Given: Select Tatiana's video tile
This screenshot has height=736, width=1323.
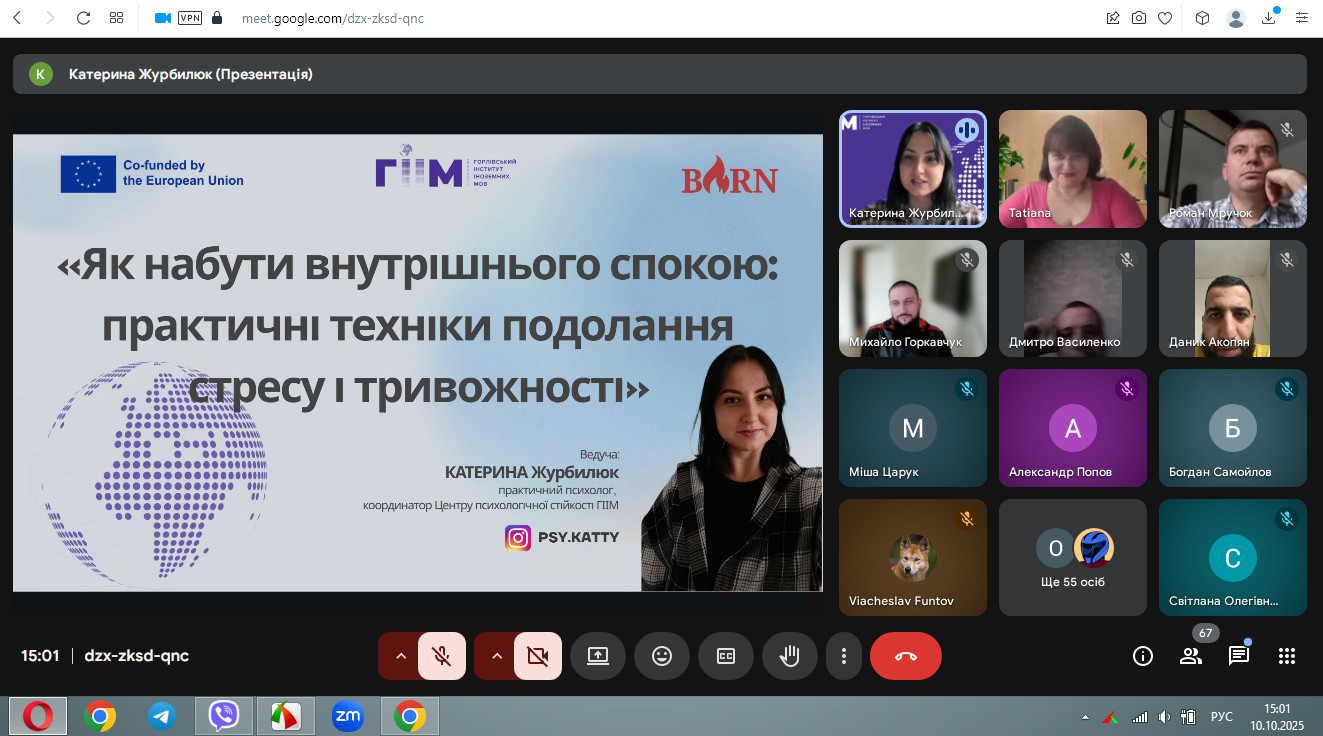Looking at the screenshot, I should pyautogui.click(x=1072, y=168).
